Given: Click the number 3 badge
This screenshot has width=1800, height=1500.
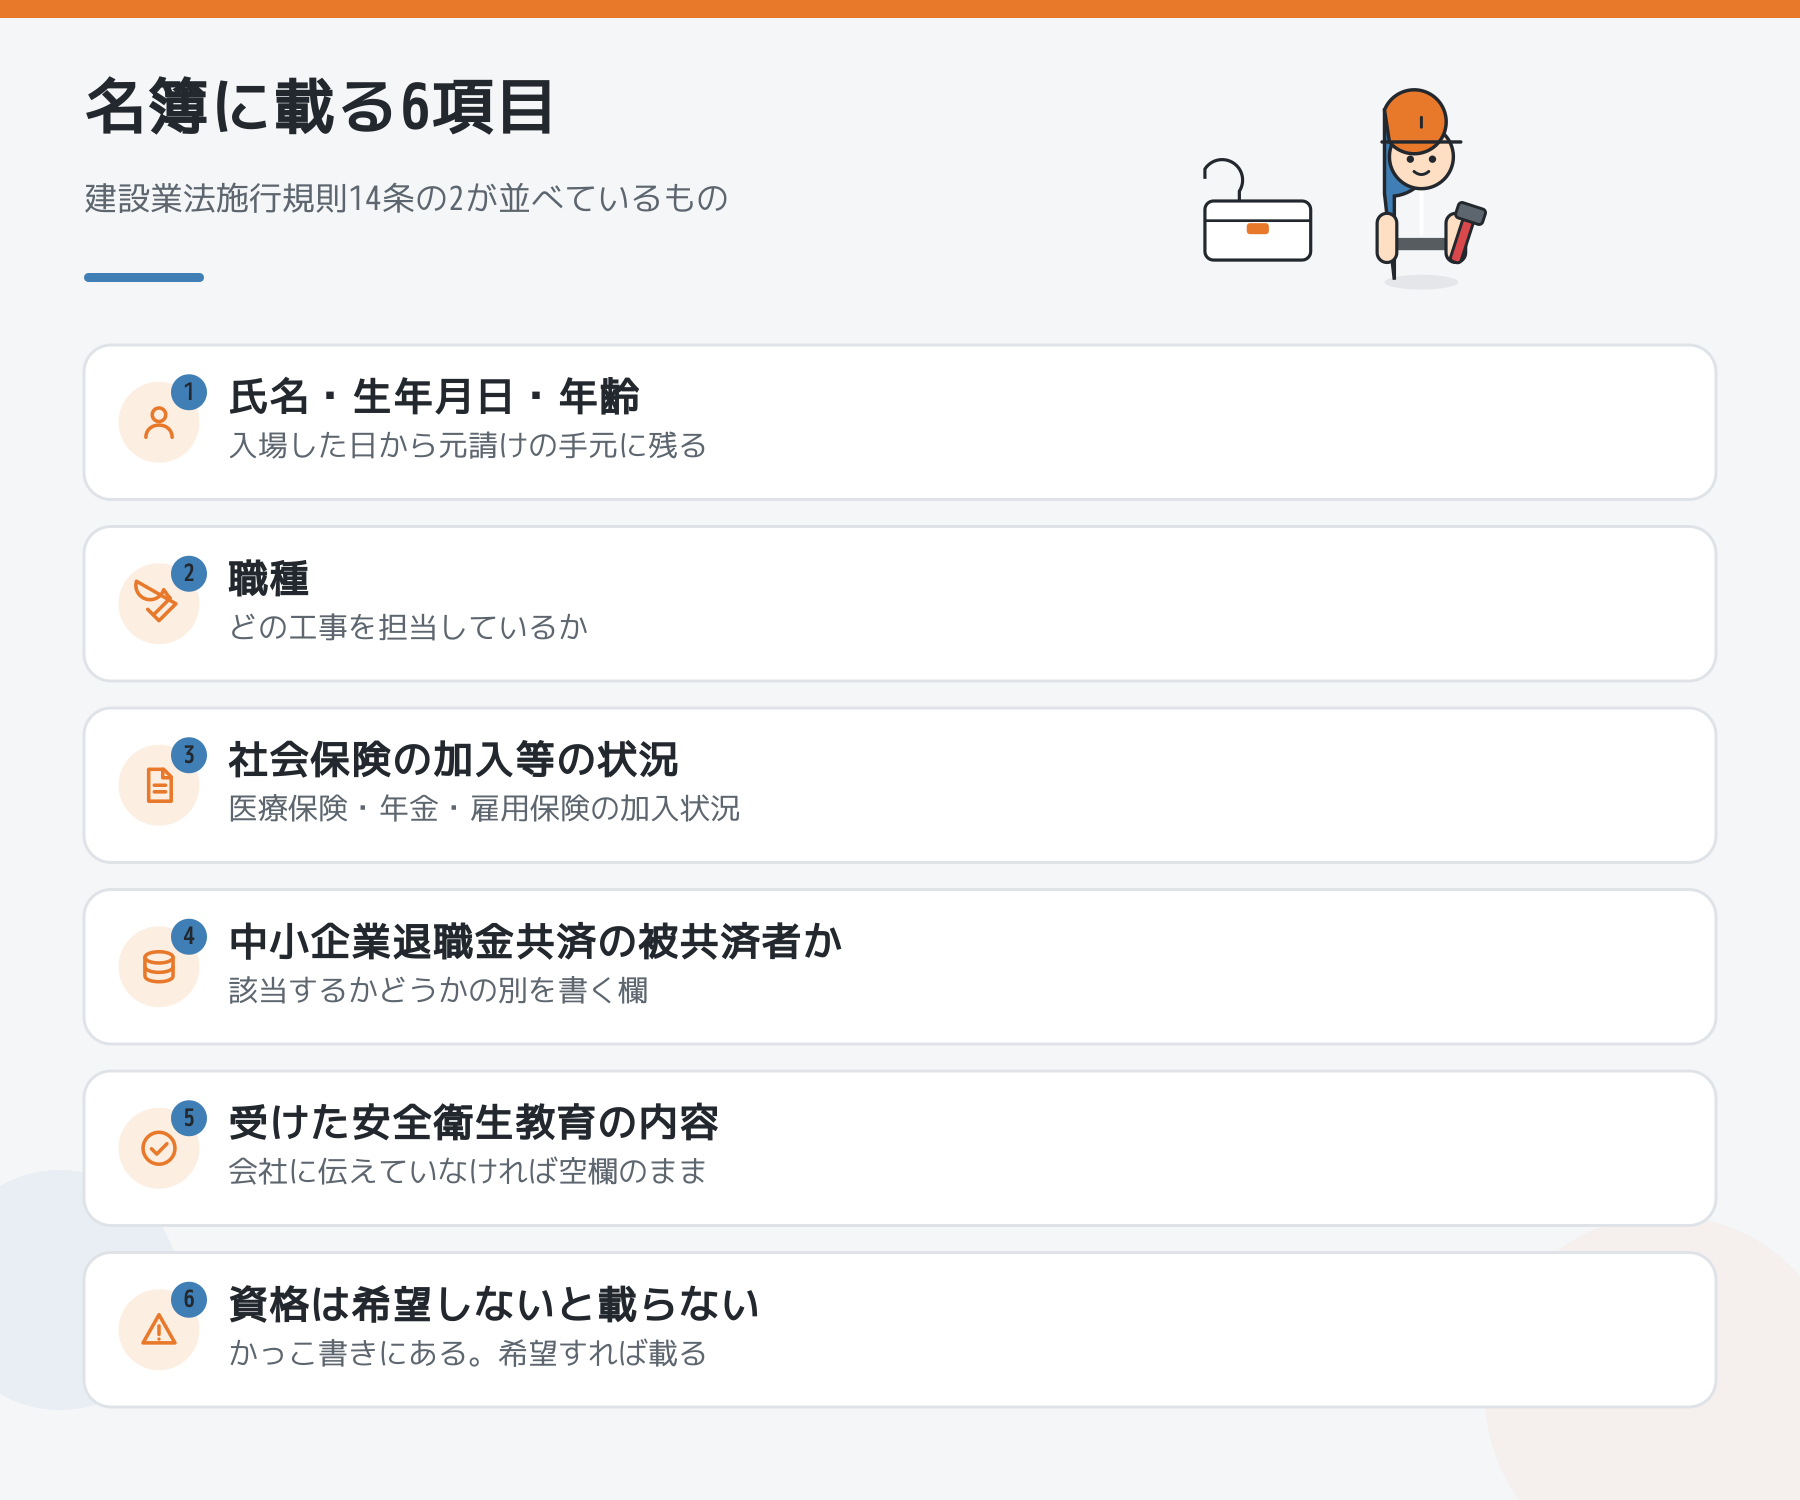Looking at the screenshot, I should [x=189, y=755].
